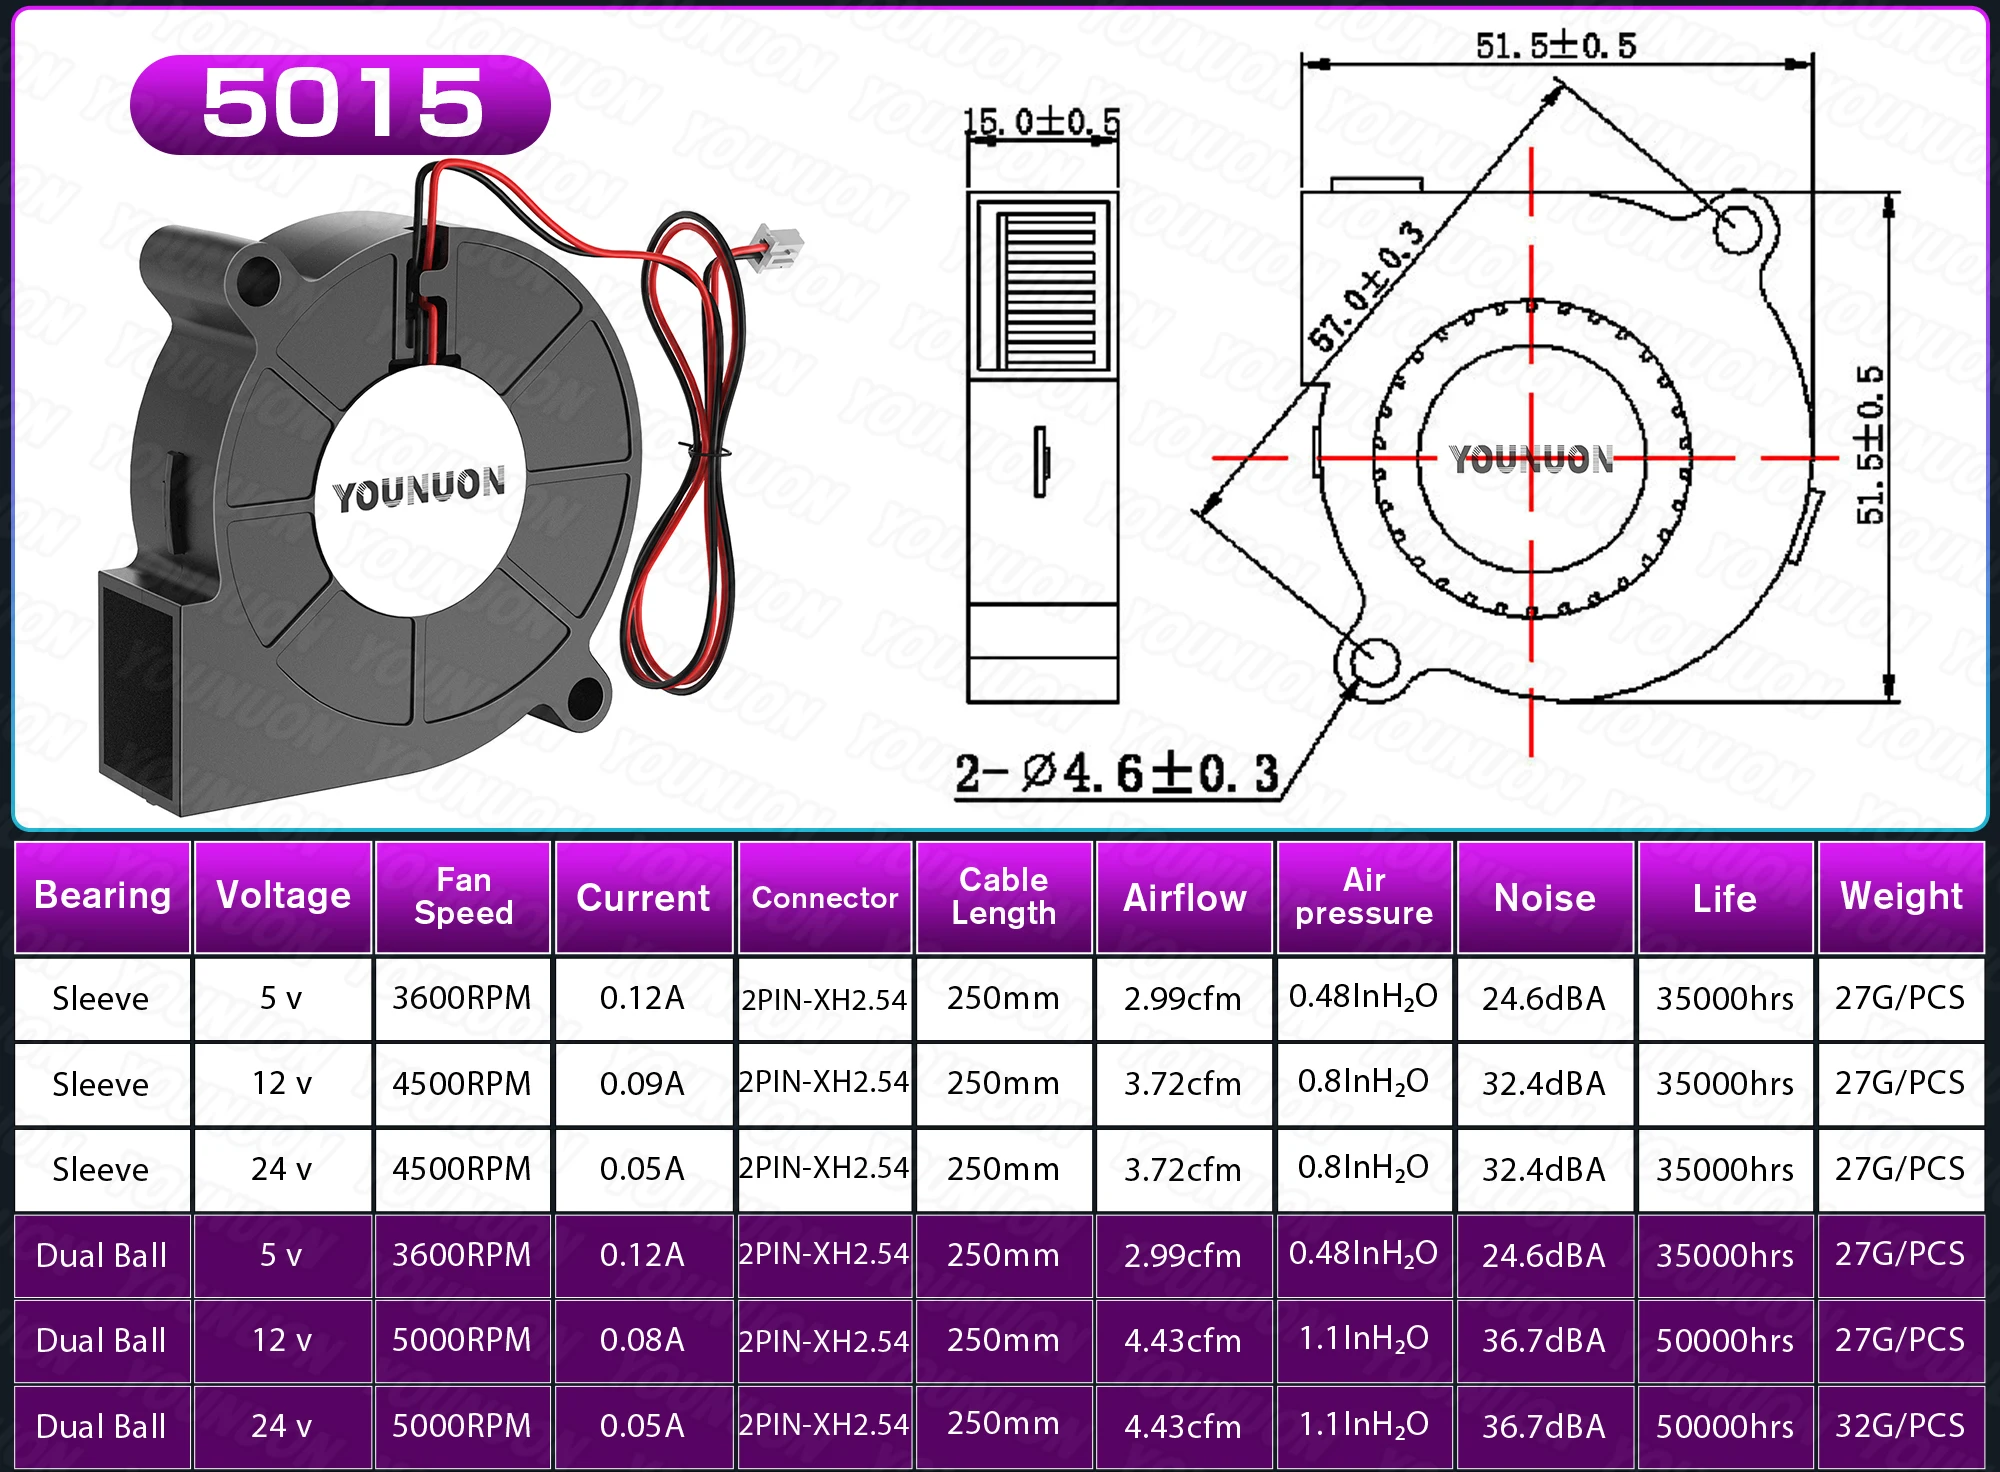Select the Bearing column header
Viewport: 2000px width, 1472px height.
(x=102, y=896)
